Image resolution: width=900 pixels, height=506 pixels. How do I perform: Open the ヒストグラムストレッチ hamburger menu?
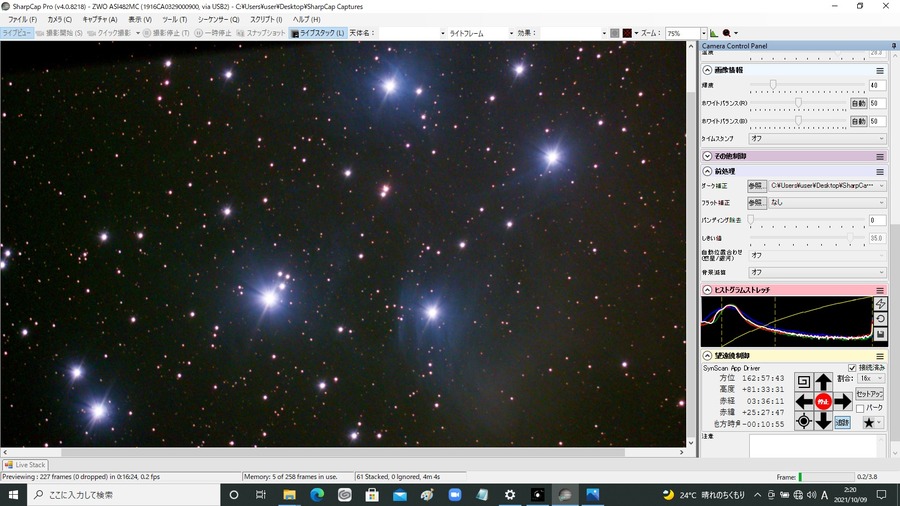[879, 290]
